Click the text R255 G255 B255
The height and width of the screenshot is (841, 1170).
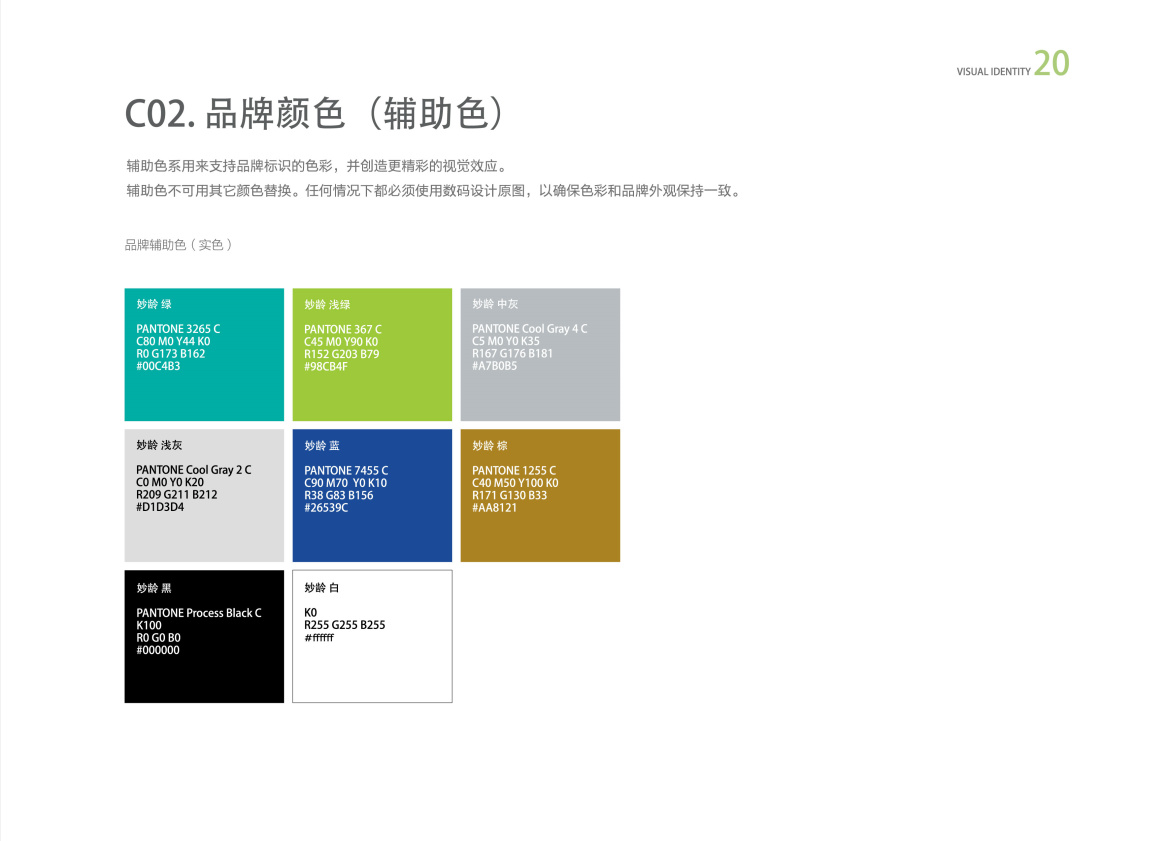(x=345, y=625)
